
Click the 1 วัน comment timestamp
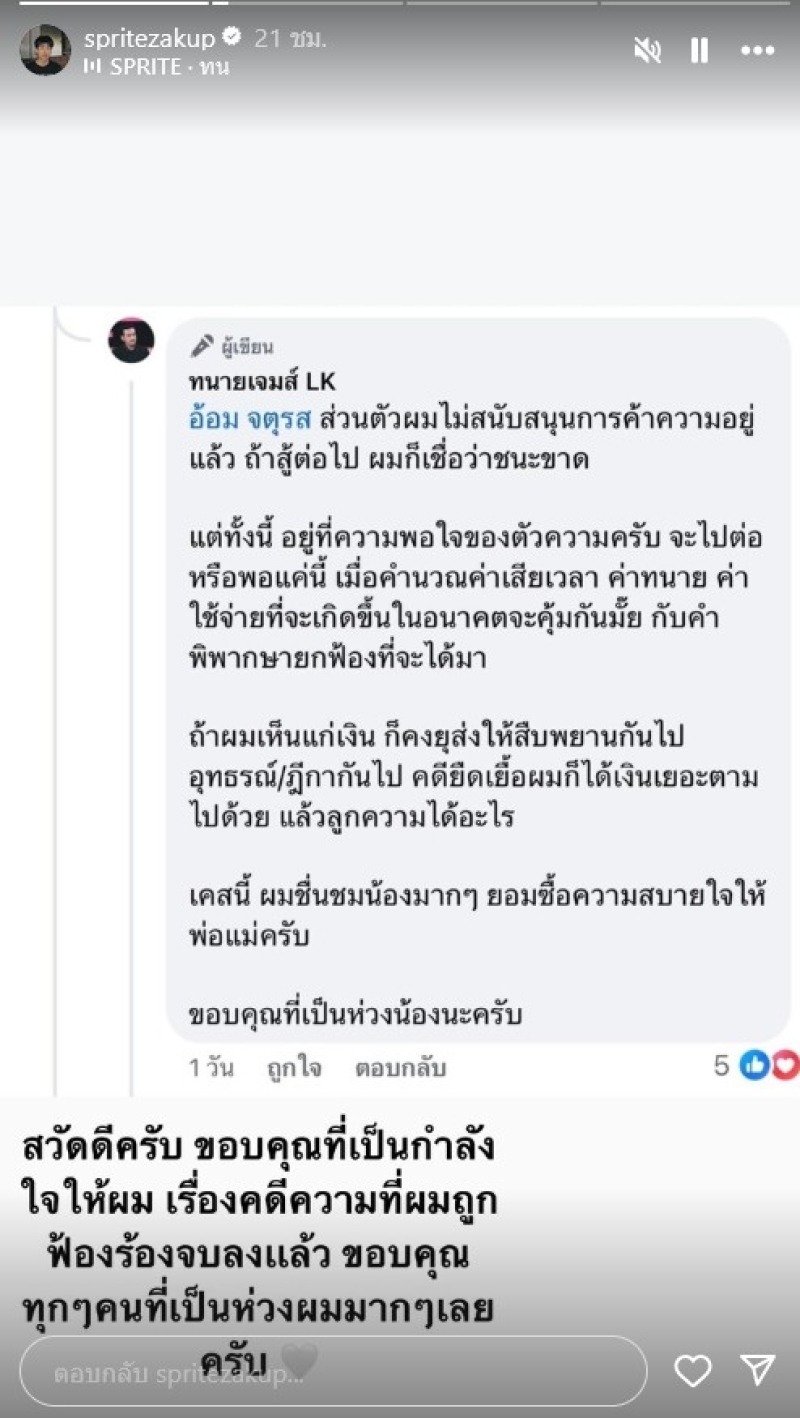211,1068
